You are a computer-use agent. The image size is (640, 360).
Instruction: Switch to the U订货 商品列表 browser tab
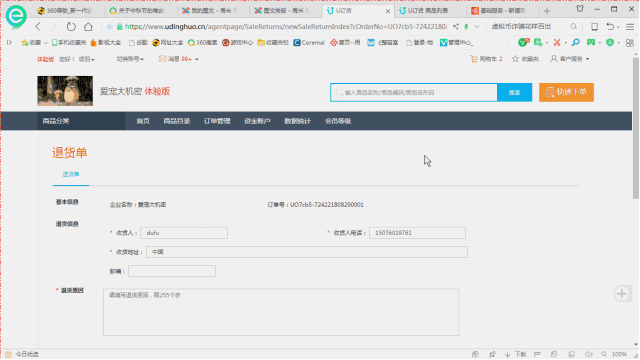429,11
